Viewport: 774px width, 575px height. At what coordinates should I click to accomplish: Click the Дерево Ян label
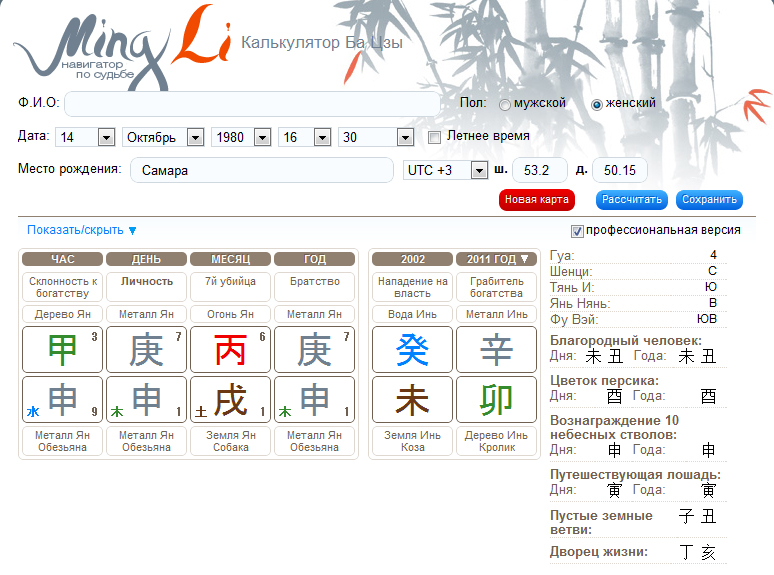click(x=62, y=314)
